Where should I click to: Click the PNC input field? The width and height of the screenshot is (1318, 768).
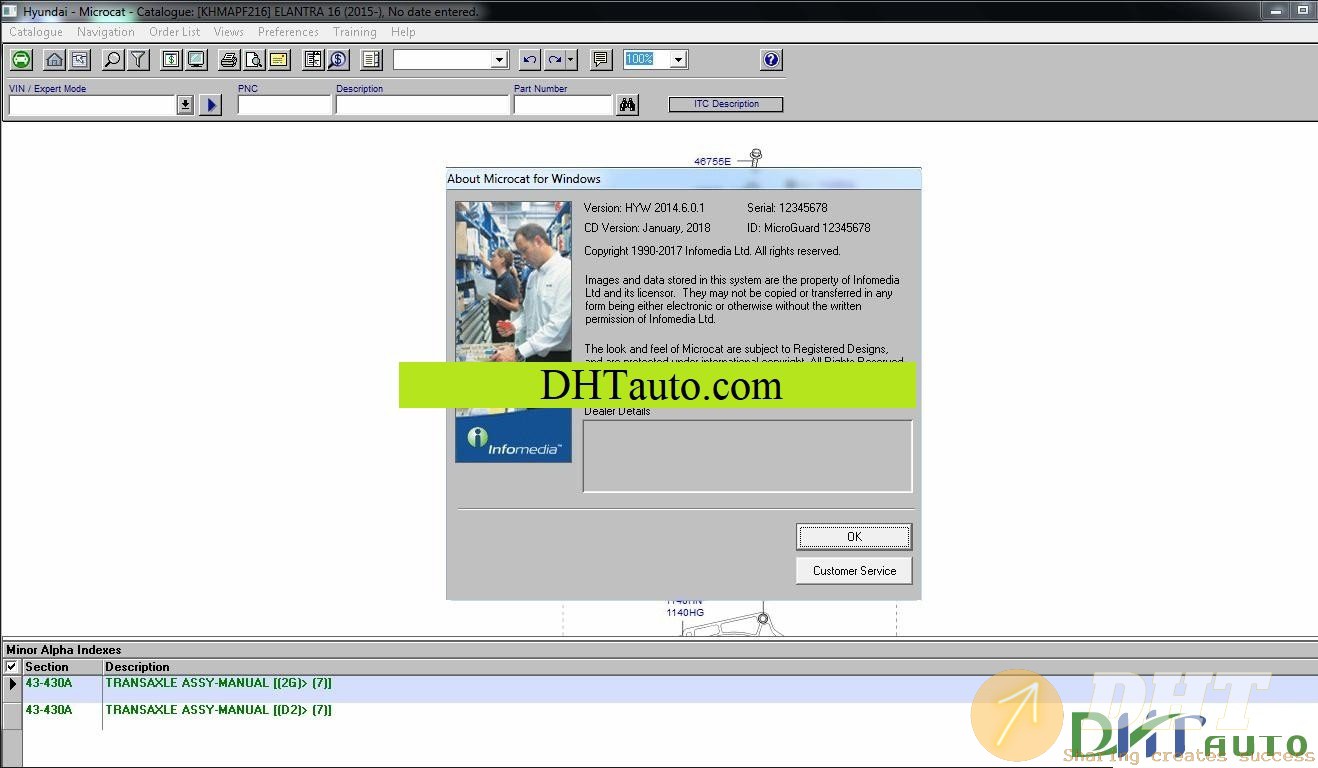coord(285,105)
